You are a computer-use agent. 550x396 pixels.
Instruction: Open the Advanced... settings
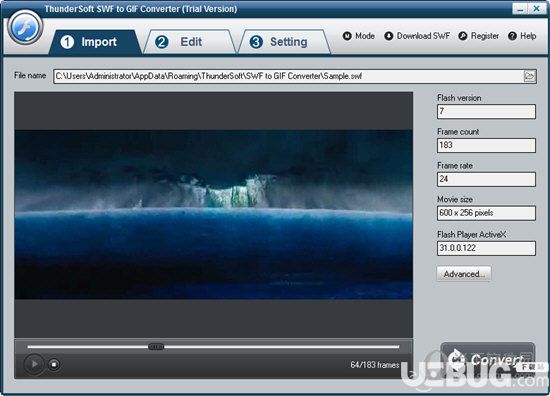464,274
